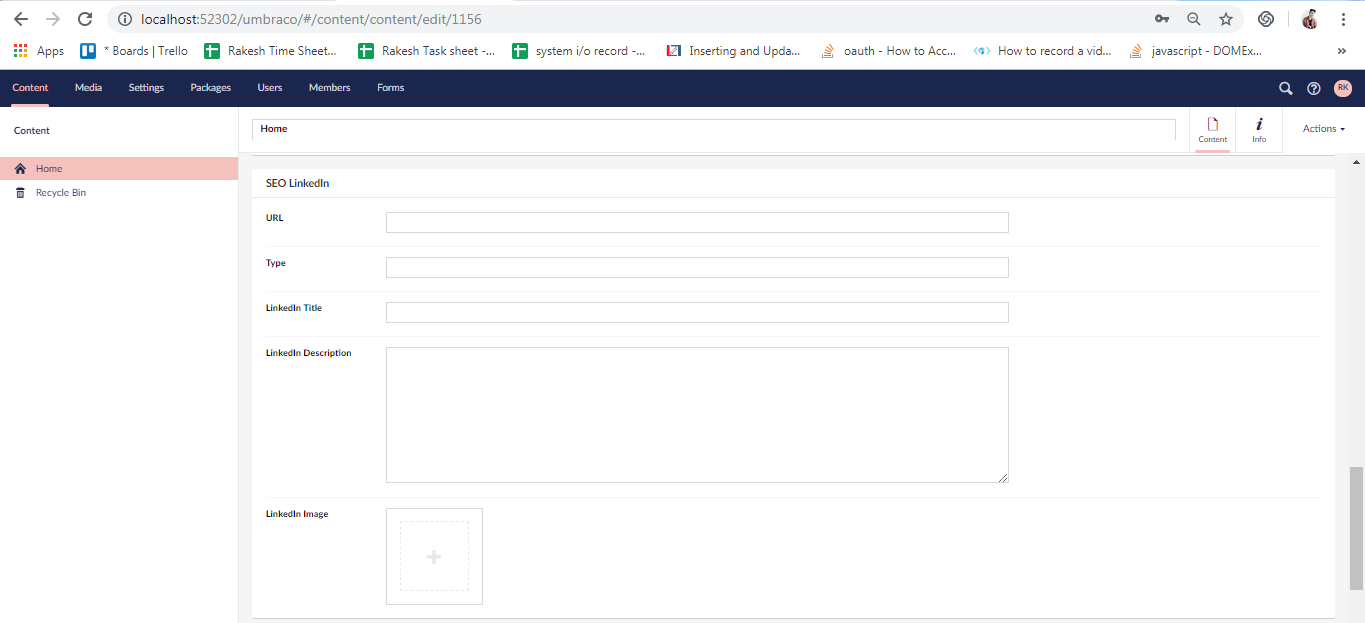Screen dimensions: 1365x623
Task: Switch to the Content section
Action: [x=30, y=88]
